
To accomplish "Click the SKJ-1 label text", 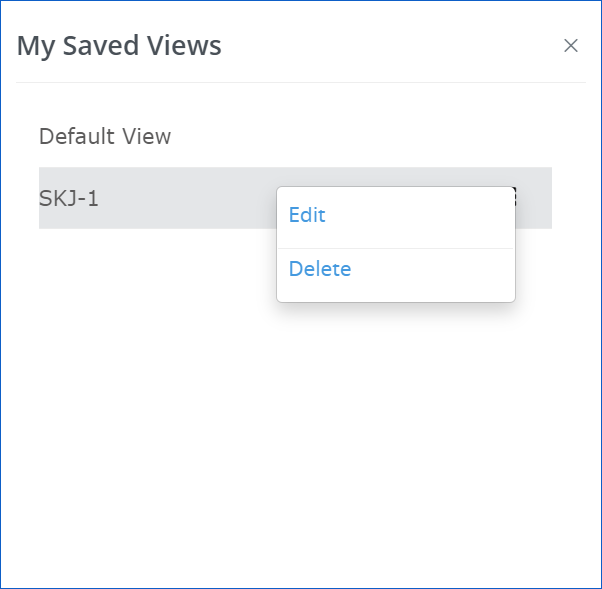I will (x=69, y=198).
